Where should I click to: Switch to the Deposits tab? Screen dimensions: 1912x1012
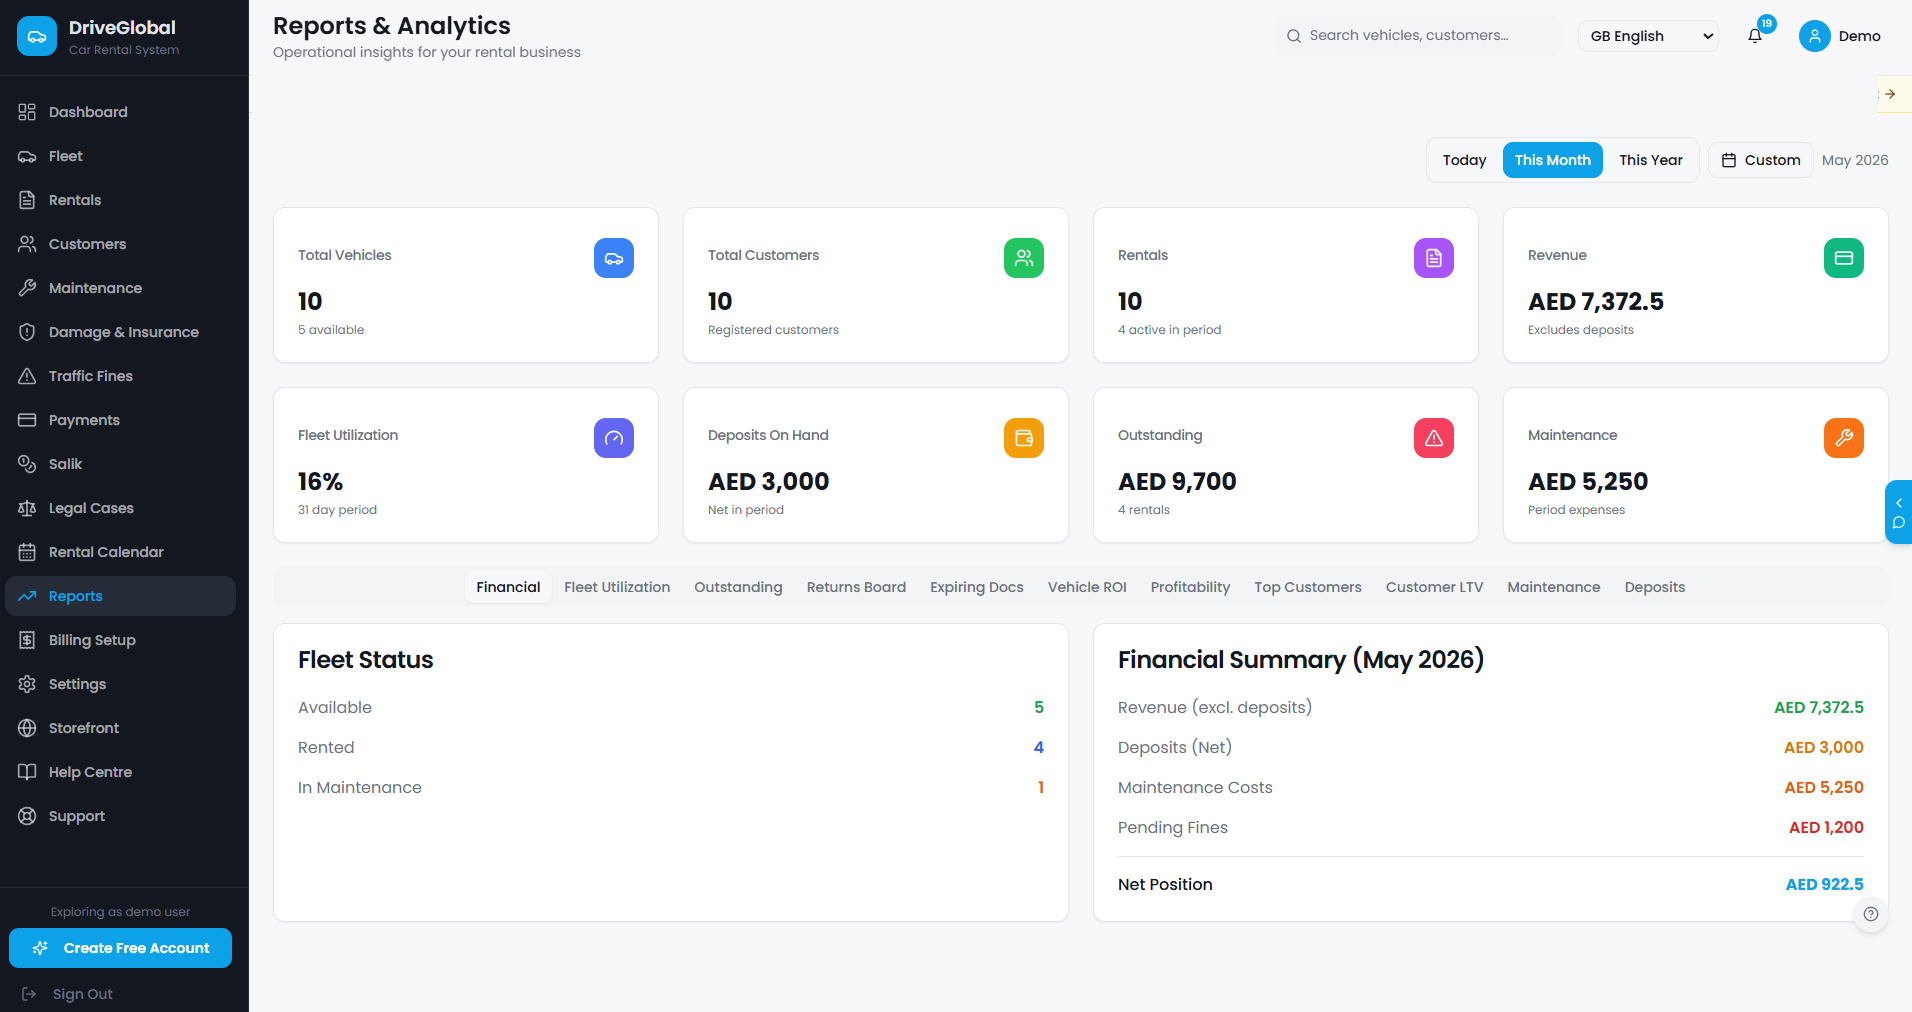1655,587
